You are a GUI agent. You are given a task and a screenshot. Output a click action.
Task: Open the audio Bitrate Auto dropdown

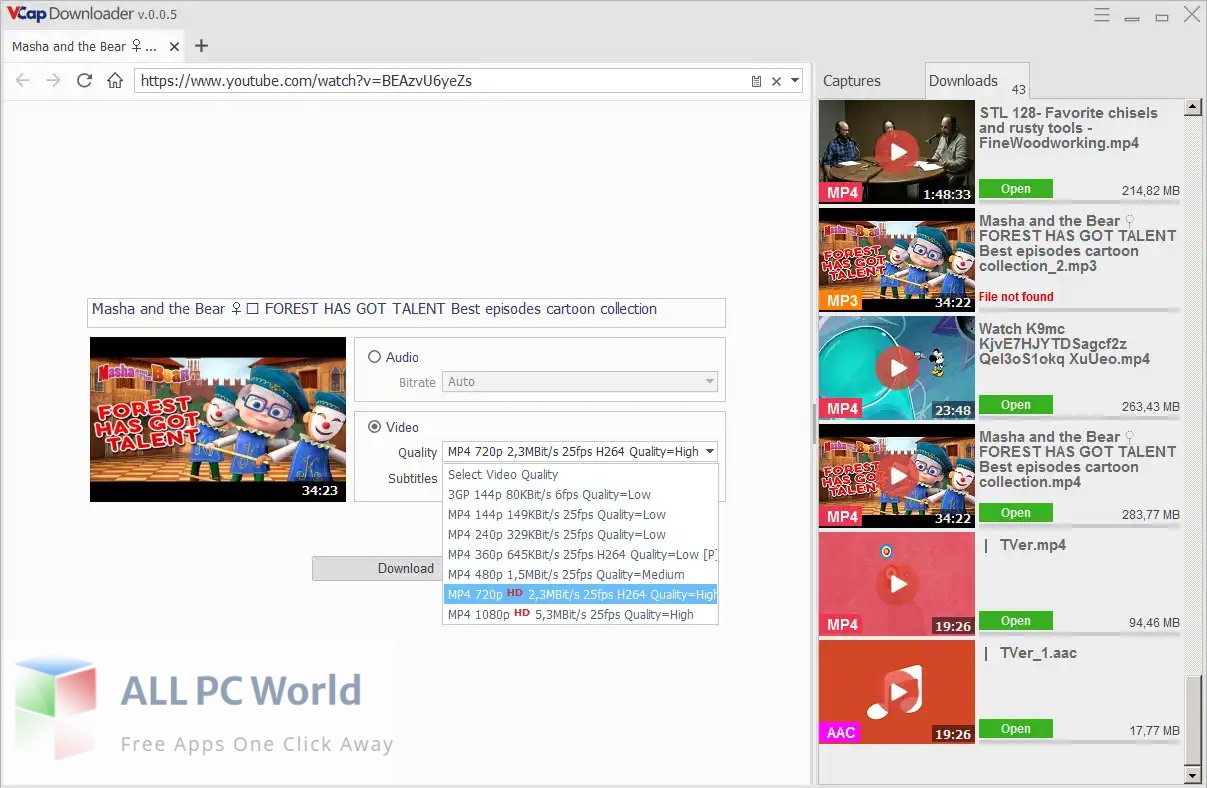coord(580,381)
